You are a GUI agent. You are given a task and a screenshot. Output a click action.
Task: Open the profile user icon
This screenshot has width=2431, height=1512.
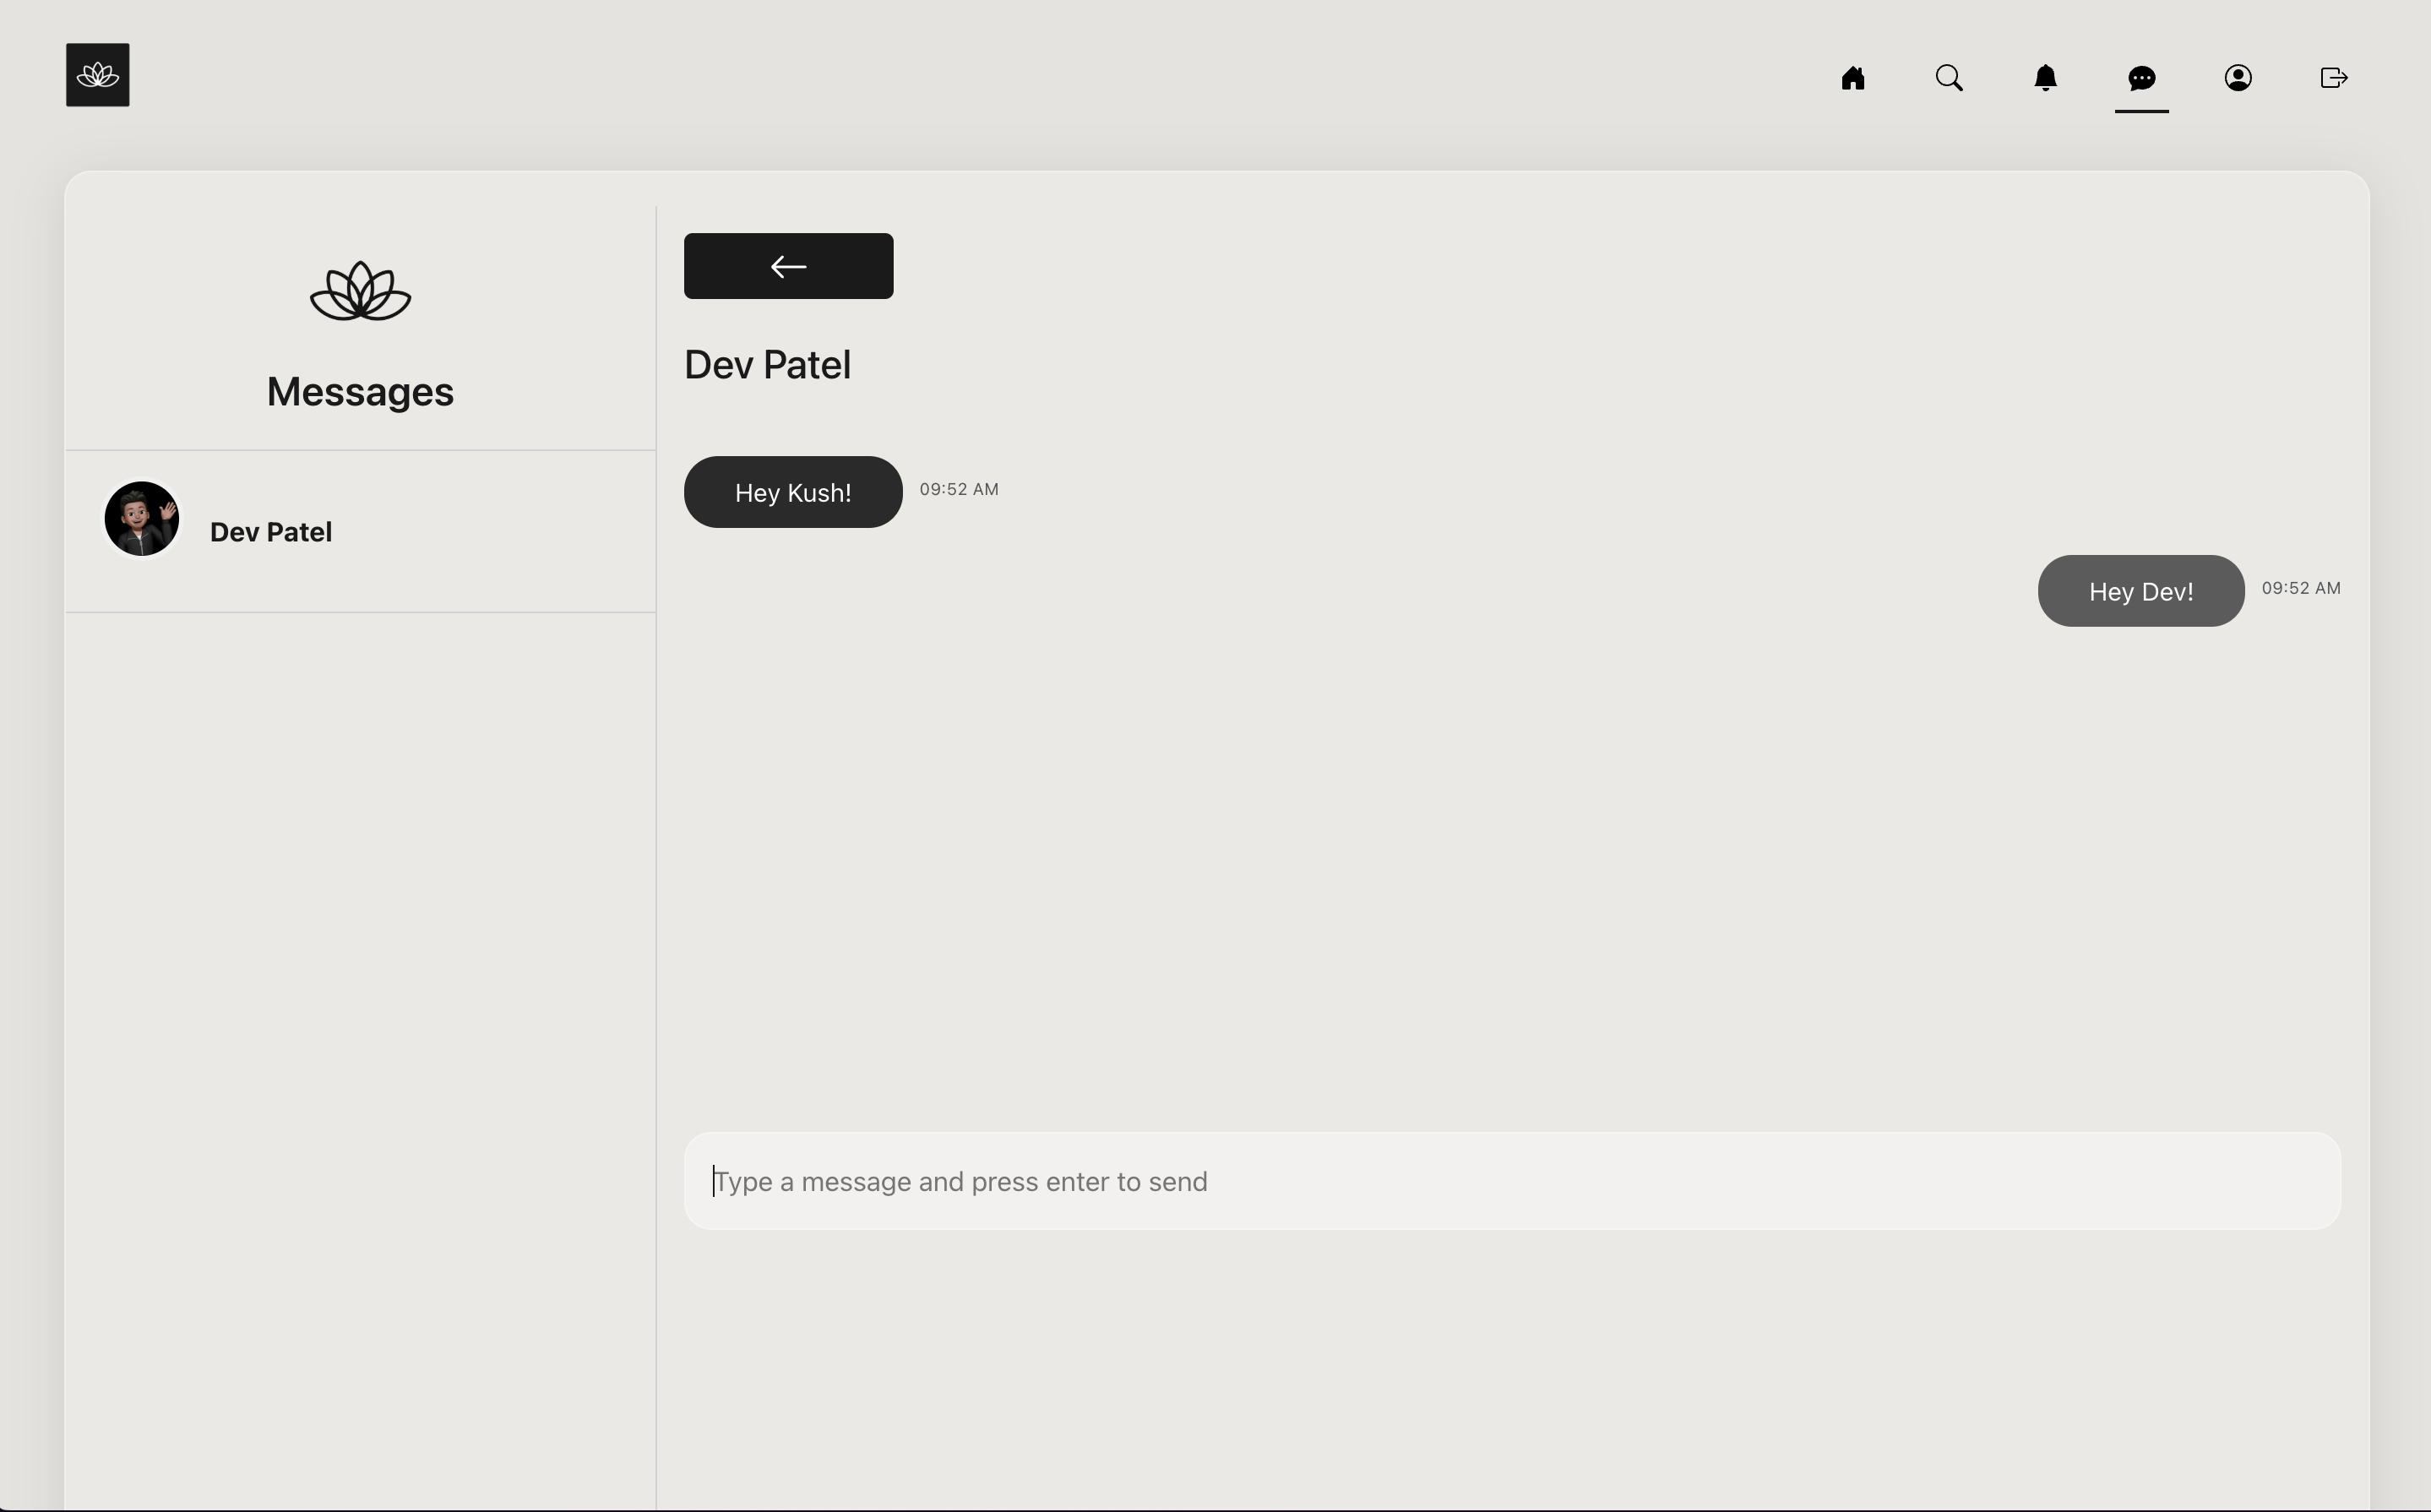(x=2237, y=78)
